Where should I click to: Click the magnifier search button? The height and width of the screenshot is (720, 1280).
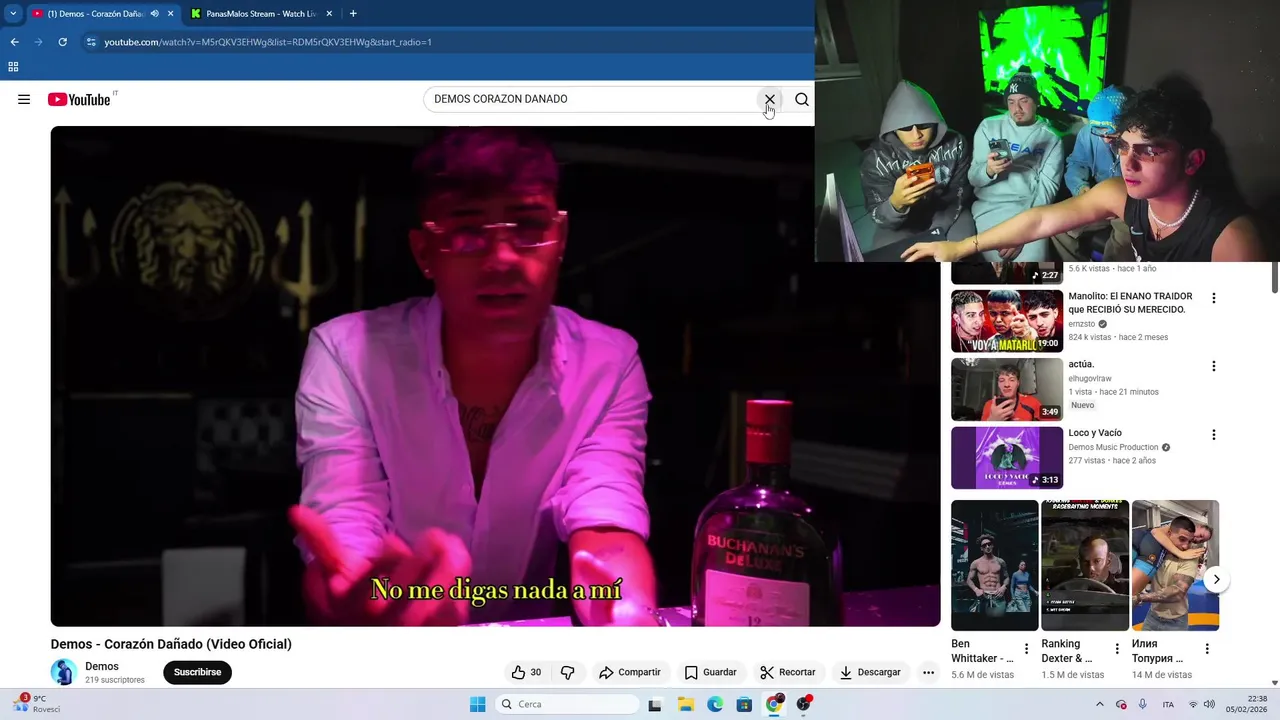coord(802,99)
